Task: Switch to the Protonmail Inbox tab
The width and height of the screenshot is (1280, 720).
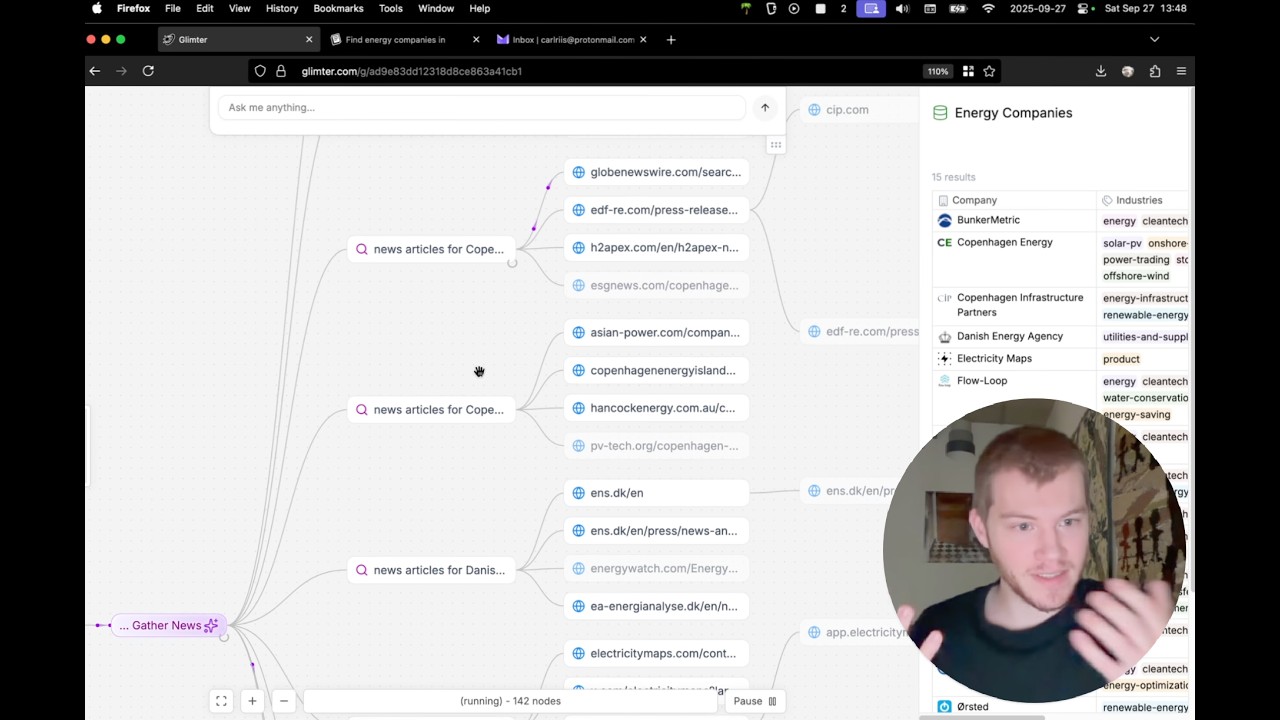Action: 572,40
